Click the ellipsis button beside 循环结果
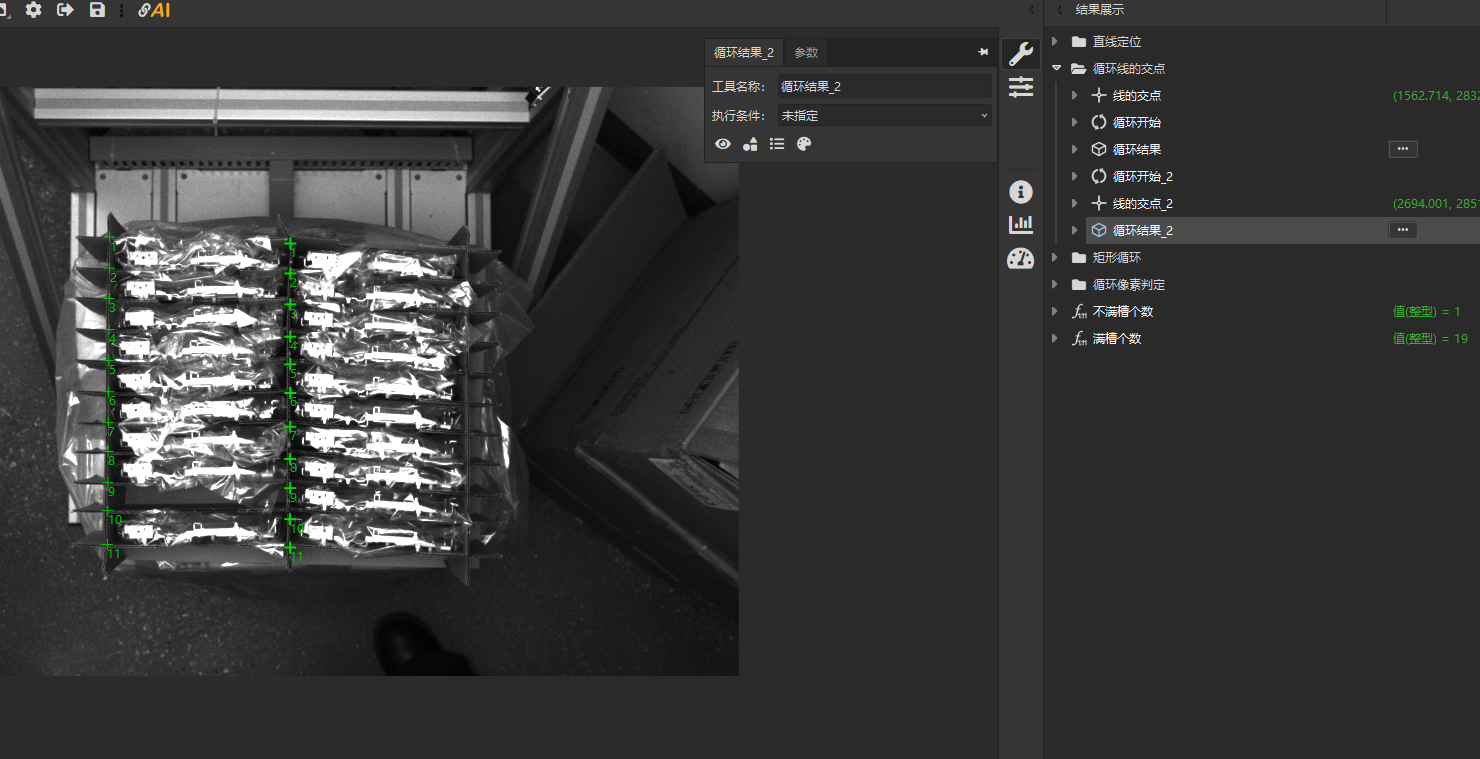The height and width of the screenshot is (759, 1480). 1402,149
